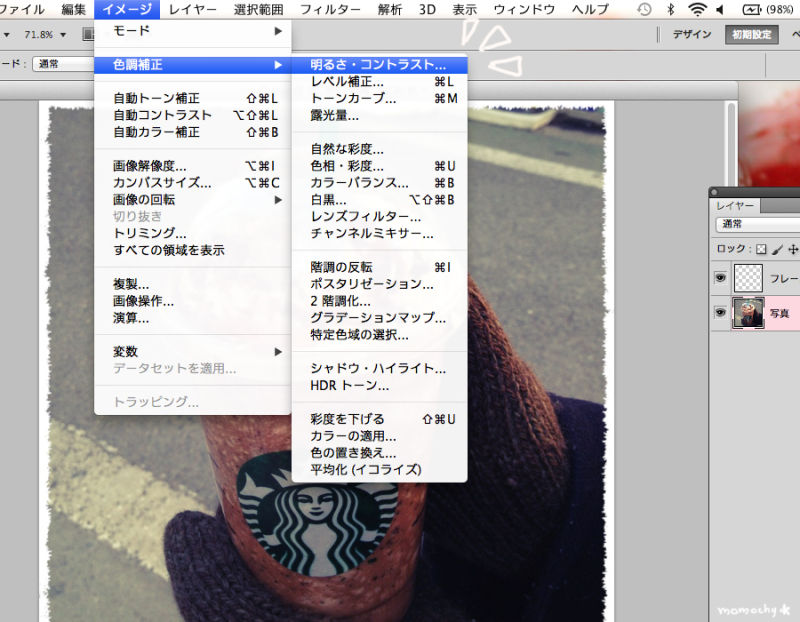Hide the 写真 layer with its eye icon

coord(720,312)
